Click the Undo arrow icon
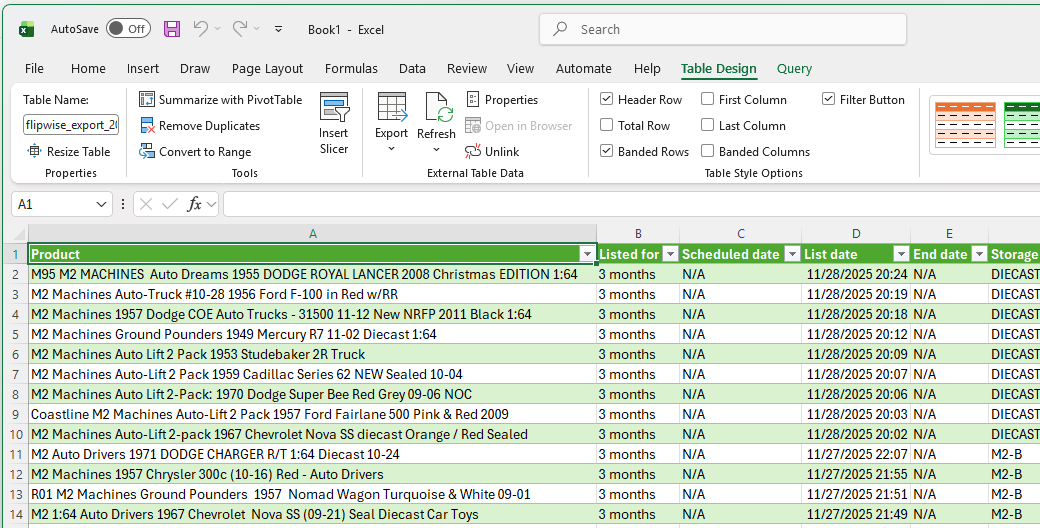1040x528 pixels. coord(201,29)
